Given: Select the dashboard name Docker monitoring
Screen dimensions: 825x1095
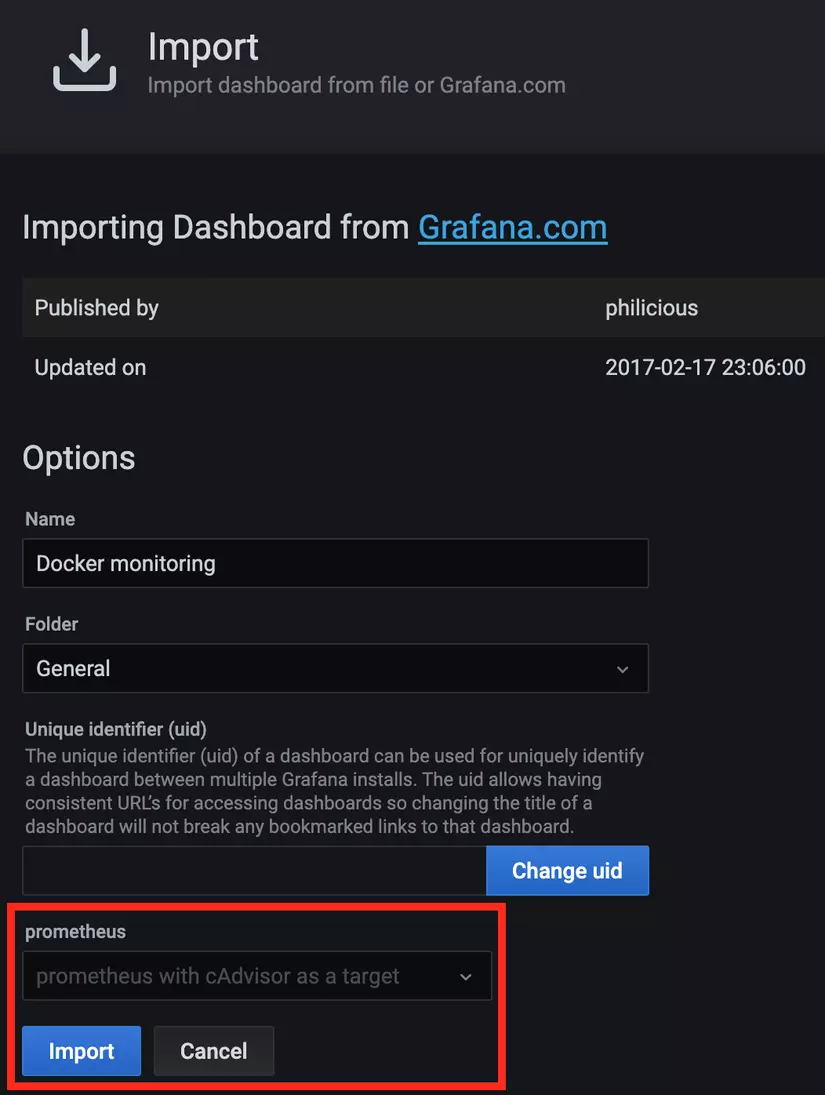Looking at the screenshot, I should pyautogui.click(x=124, y=563).
